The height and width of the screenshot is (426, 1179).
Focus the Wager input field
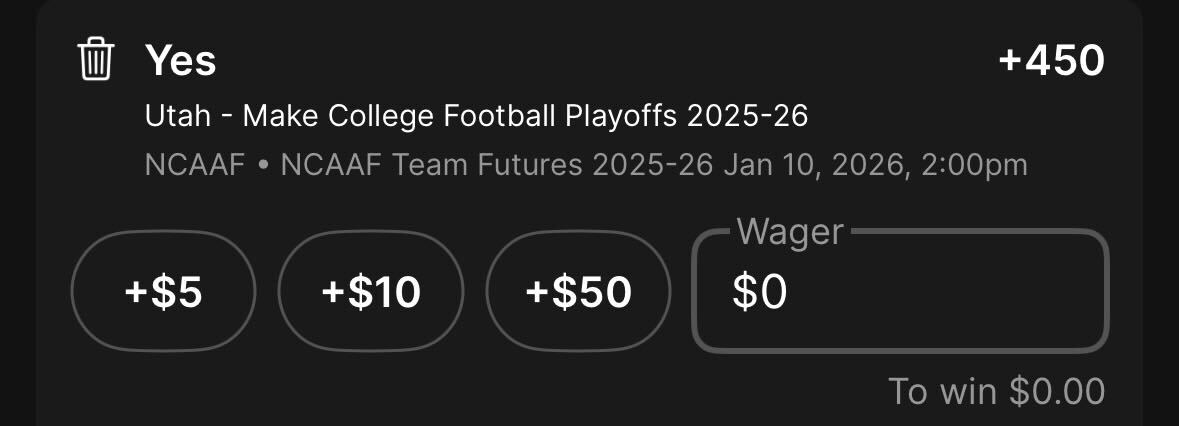[900, 291]
